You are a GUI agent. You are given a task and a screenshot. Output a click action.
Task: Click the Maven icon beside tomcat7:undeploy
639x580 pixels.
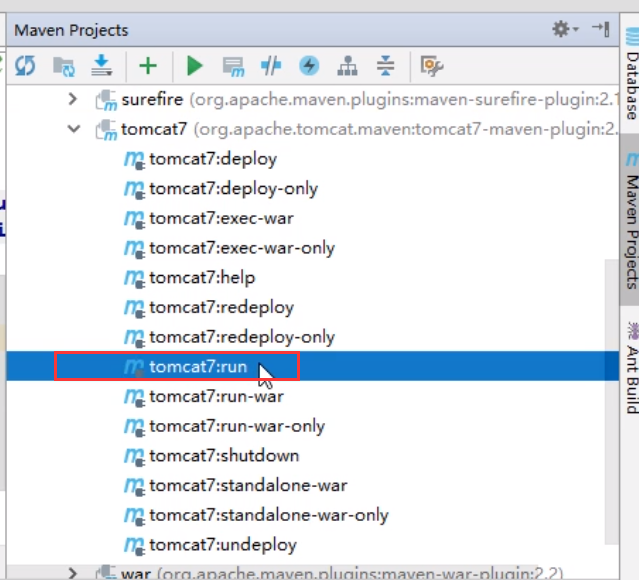tap(134, 546)
